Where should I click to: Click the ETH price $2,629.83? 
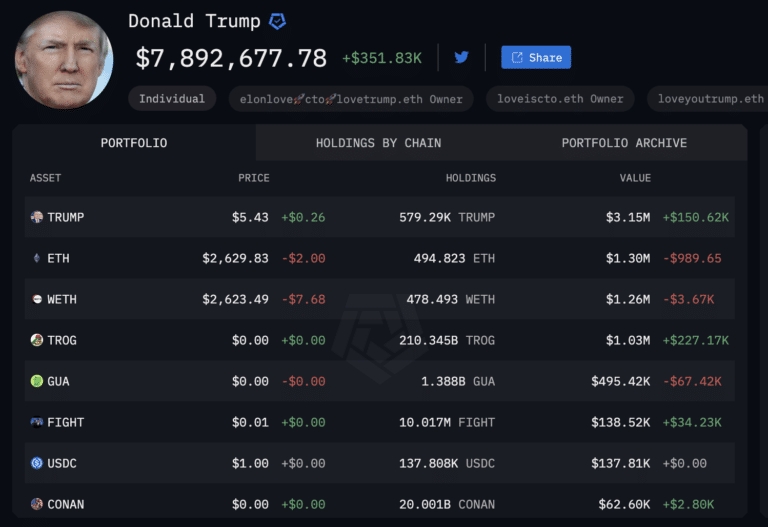236,258
